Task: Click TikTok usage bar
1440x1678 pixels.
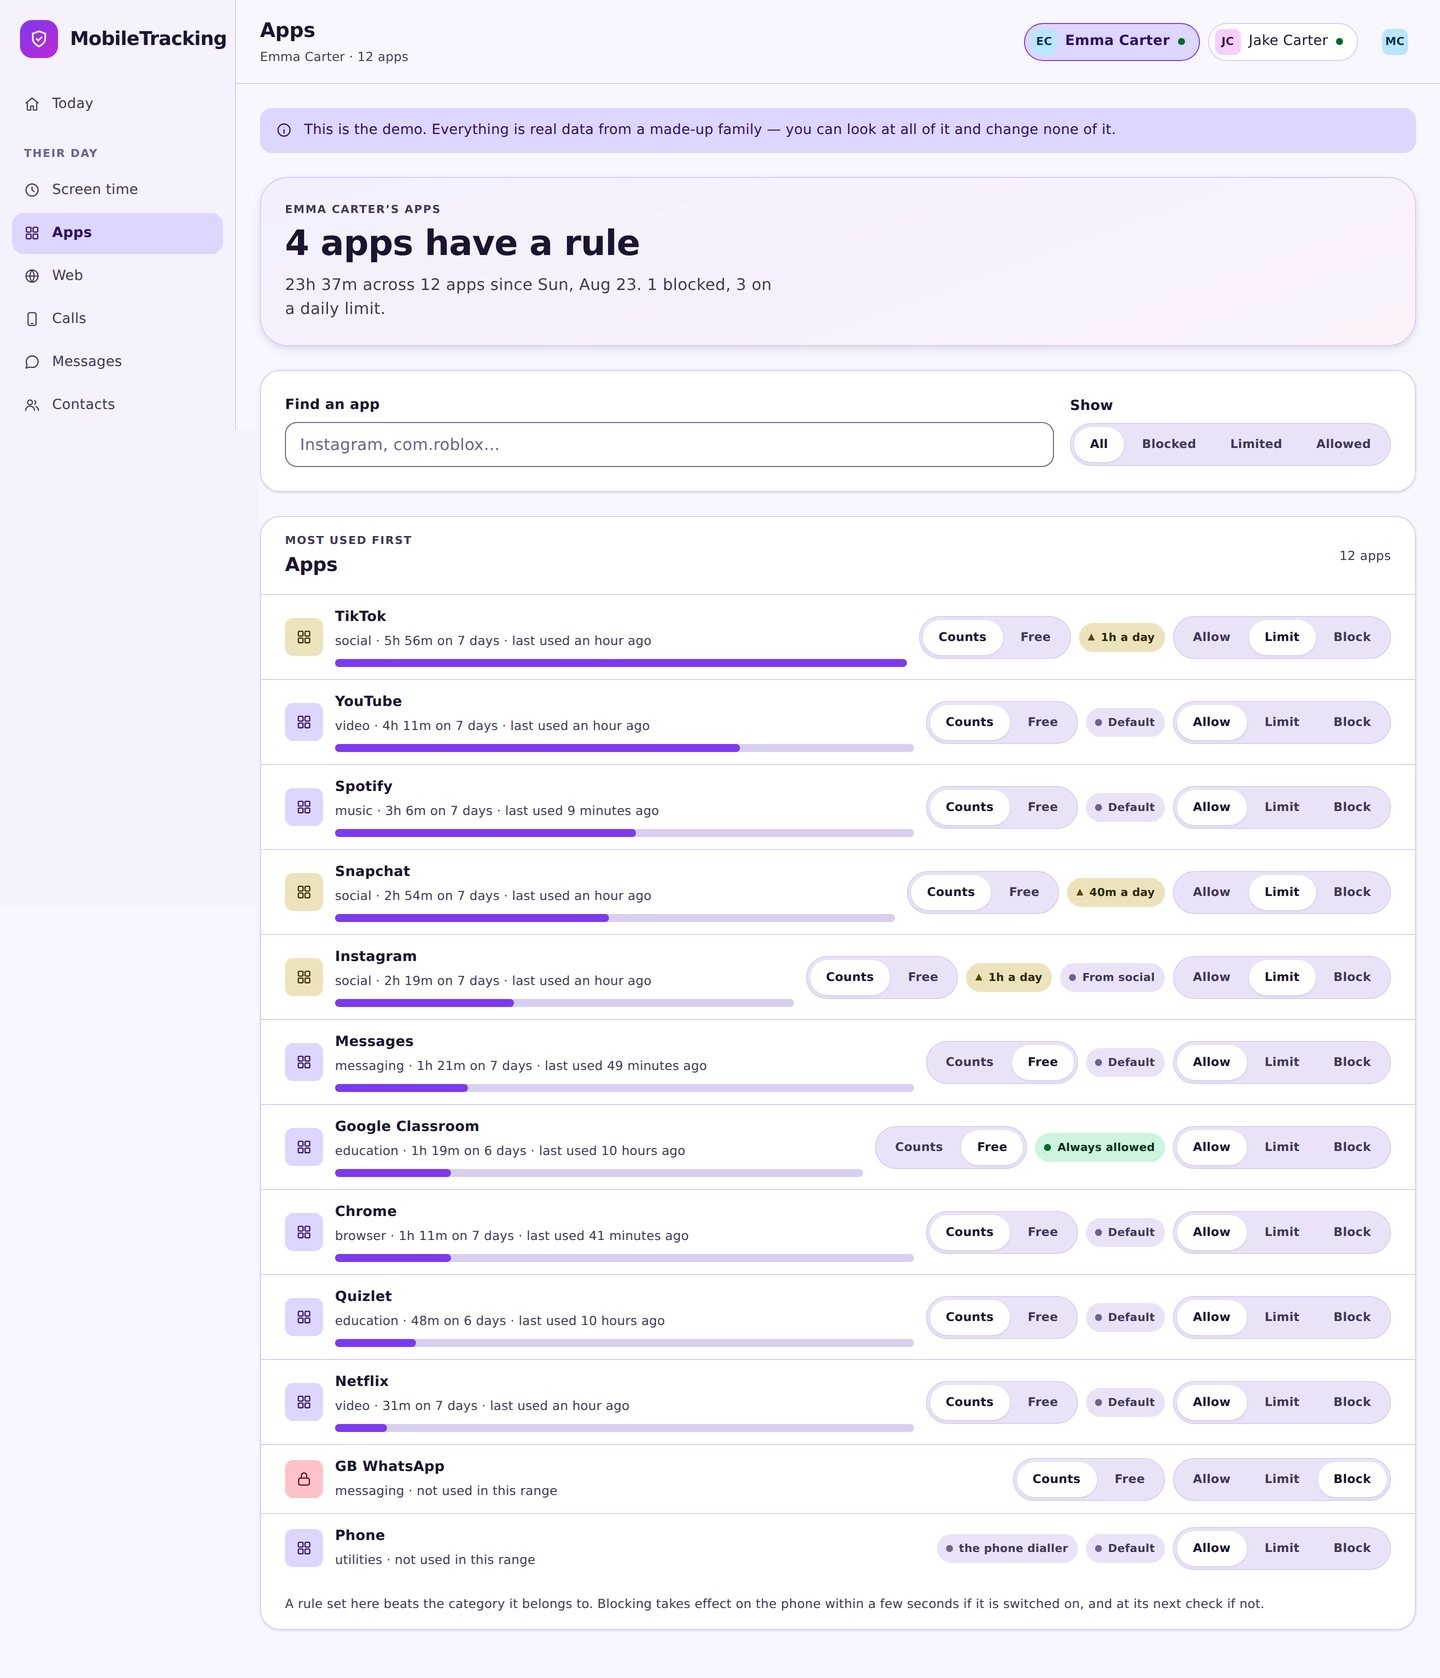Action: [621, 663]
